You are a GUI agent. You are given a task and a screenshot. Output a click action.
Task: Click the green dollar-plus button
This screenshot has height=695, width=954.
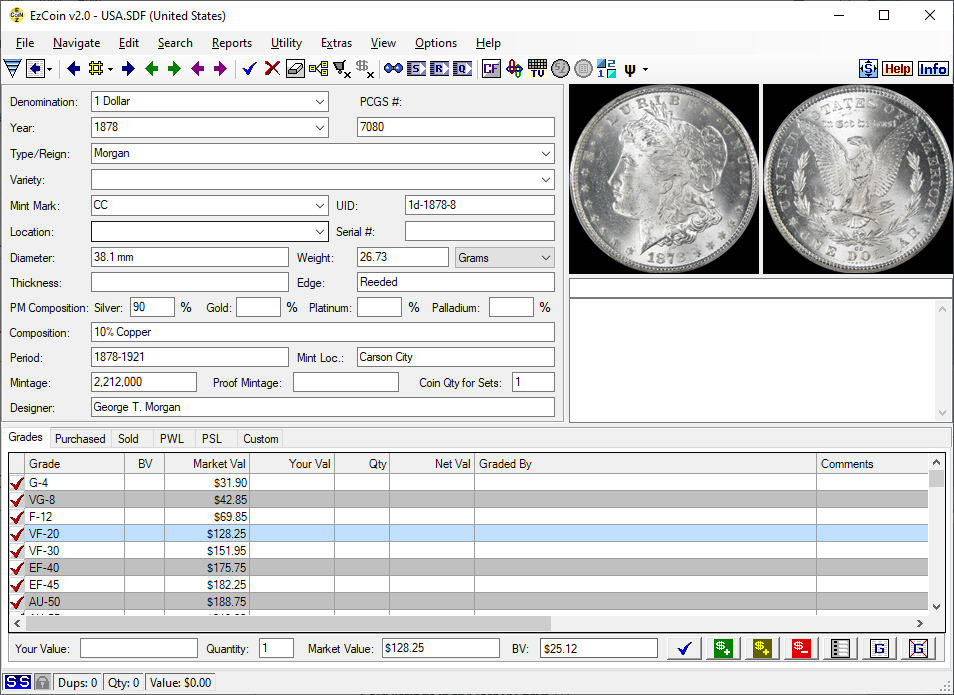[x=722, y=649]
